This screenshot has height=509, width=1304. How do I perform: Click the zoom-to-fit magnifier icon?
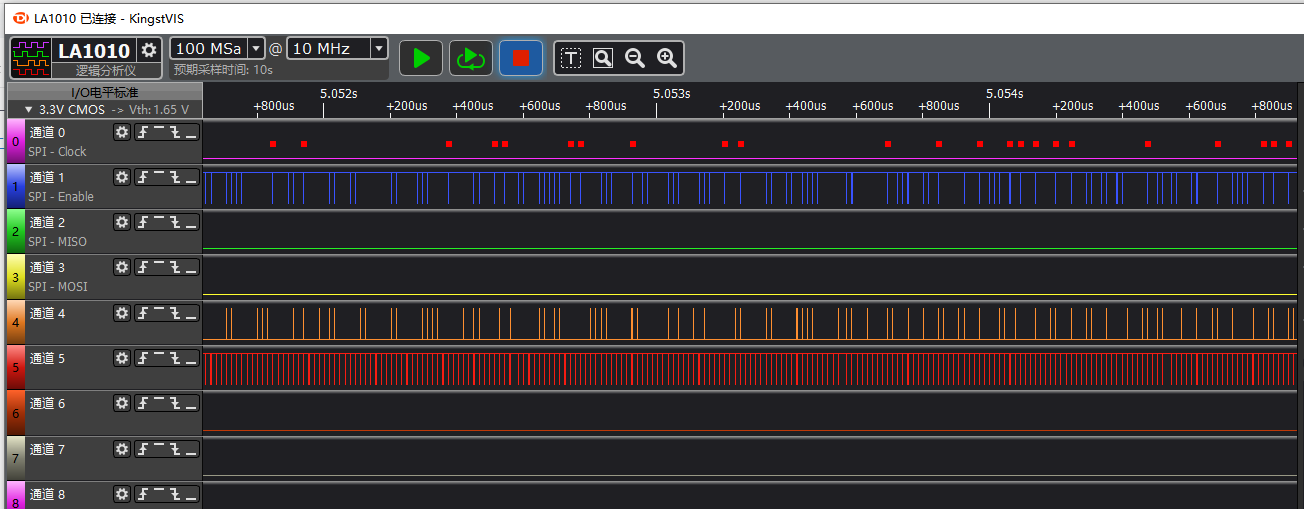pyautogui.click(x=602, y=58)
